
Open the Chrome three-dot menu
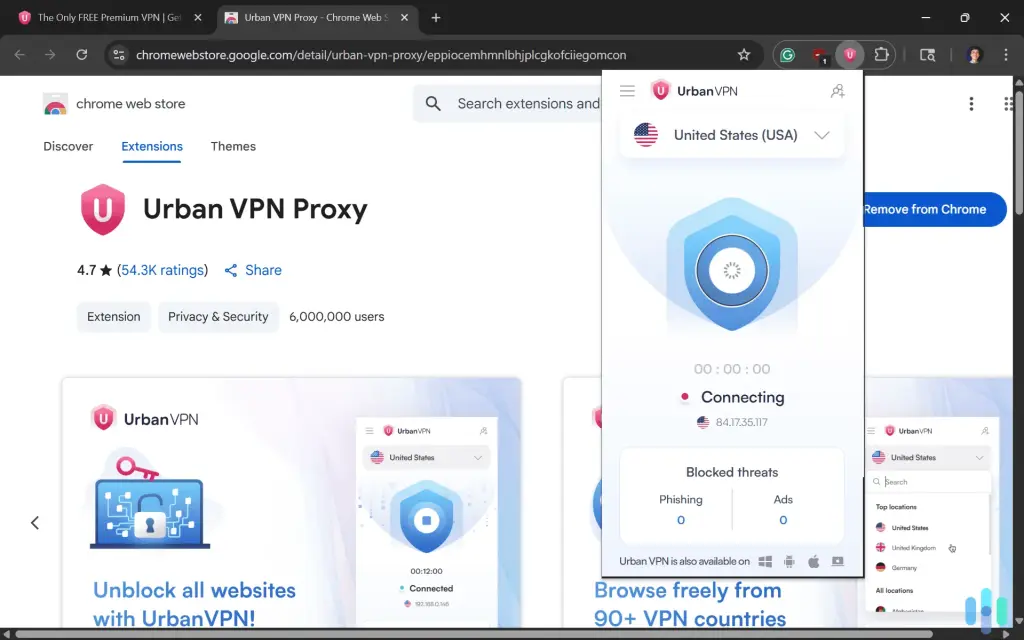click(1006, 55)
